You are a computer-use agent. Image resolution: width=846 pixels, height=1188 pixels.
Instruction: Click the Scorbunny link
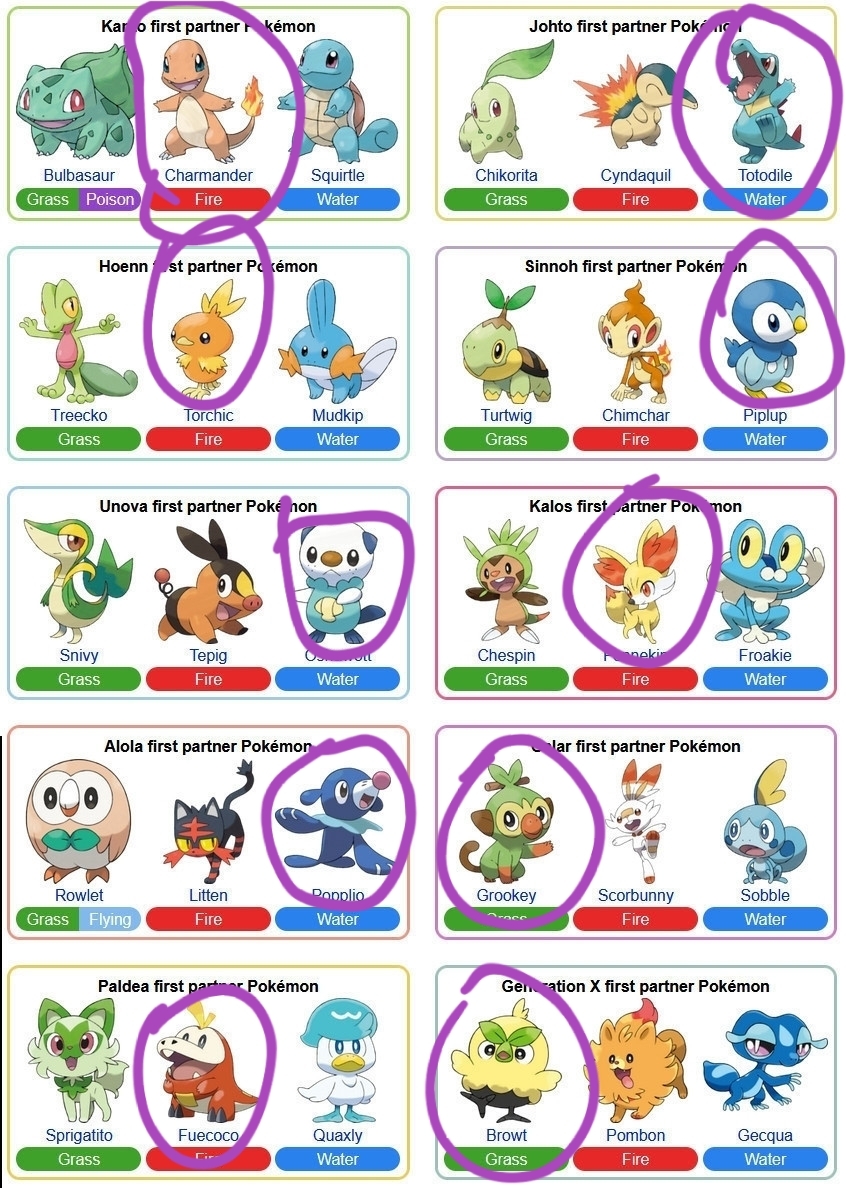[635, 896]
